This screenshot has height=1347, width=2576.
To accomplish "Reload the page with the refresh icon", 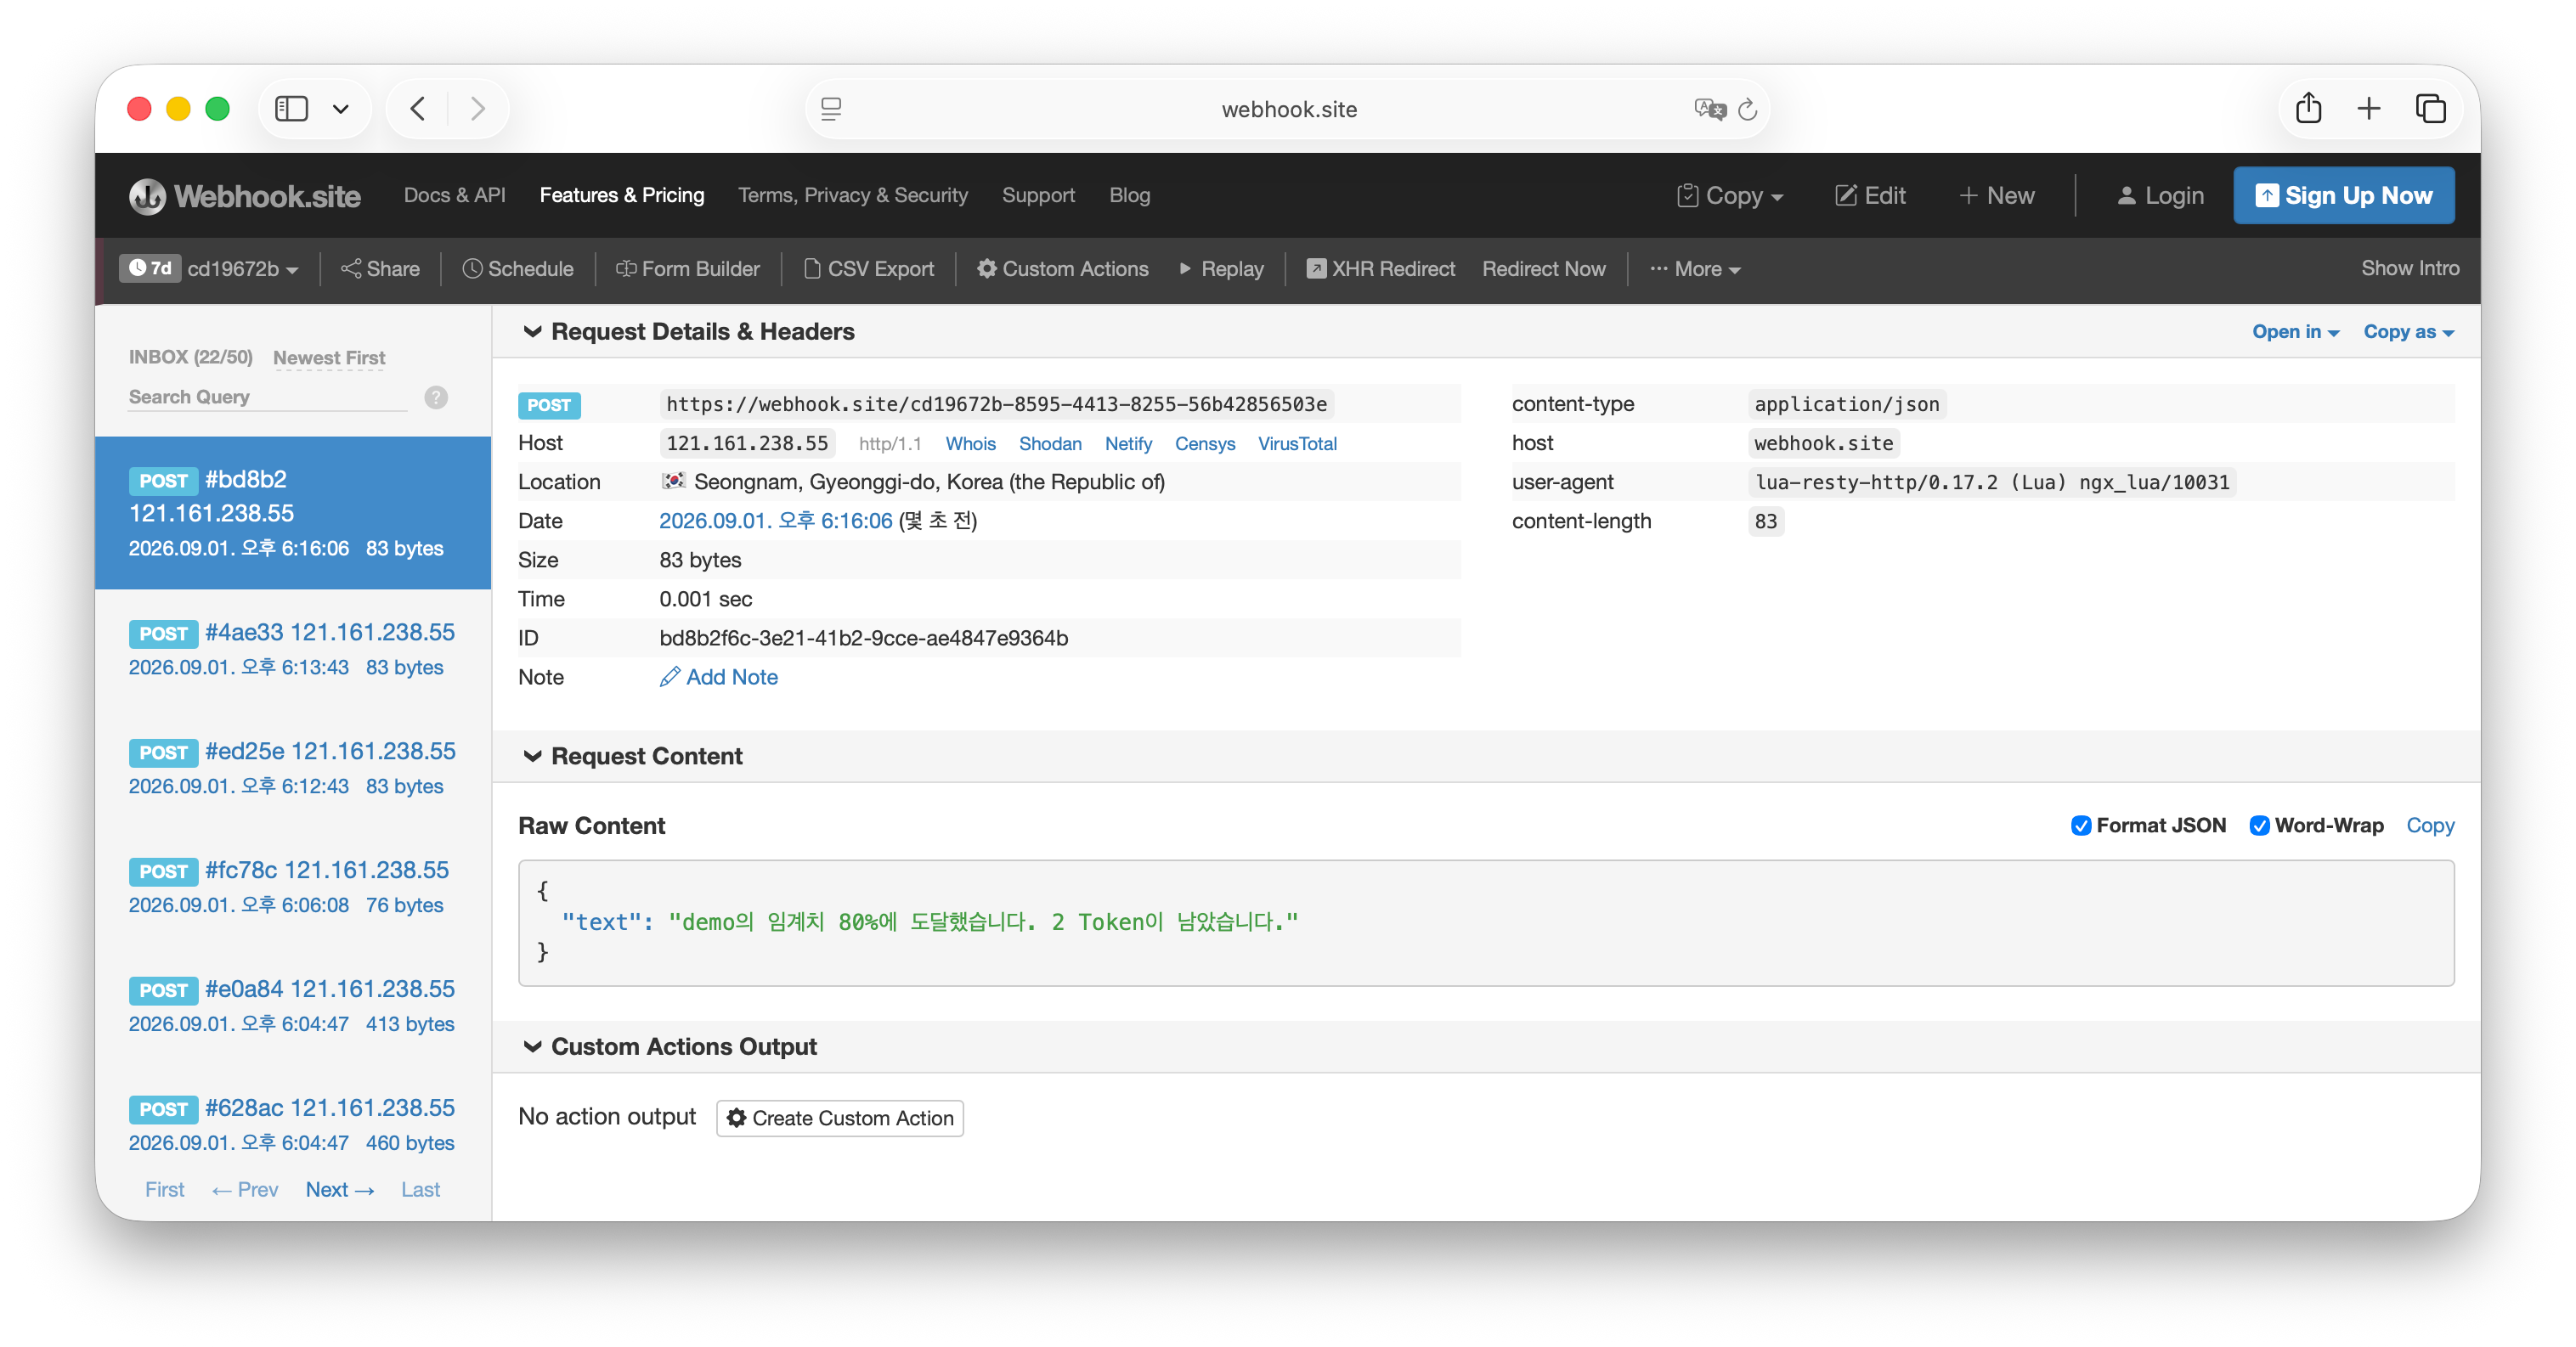I will pyautogui.click(x=1748, y=109).
